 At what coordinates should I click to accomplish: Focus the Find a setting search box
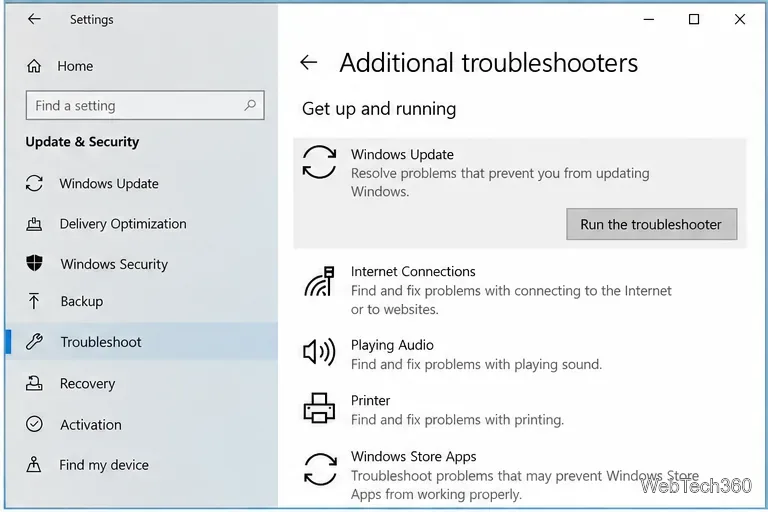click(145, 105)
